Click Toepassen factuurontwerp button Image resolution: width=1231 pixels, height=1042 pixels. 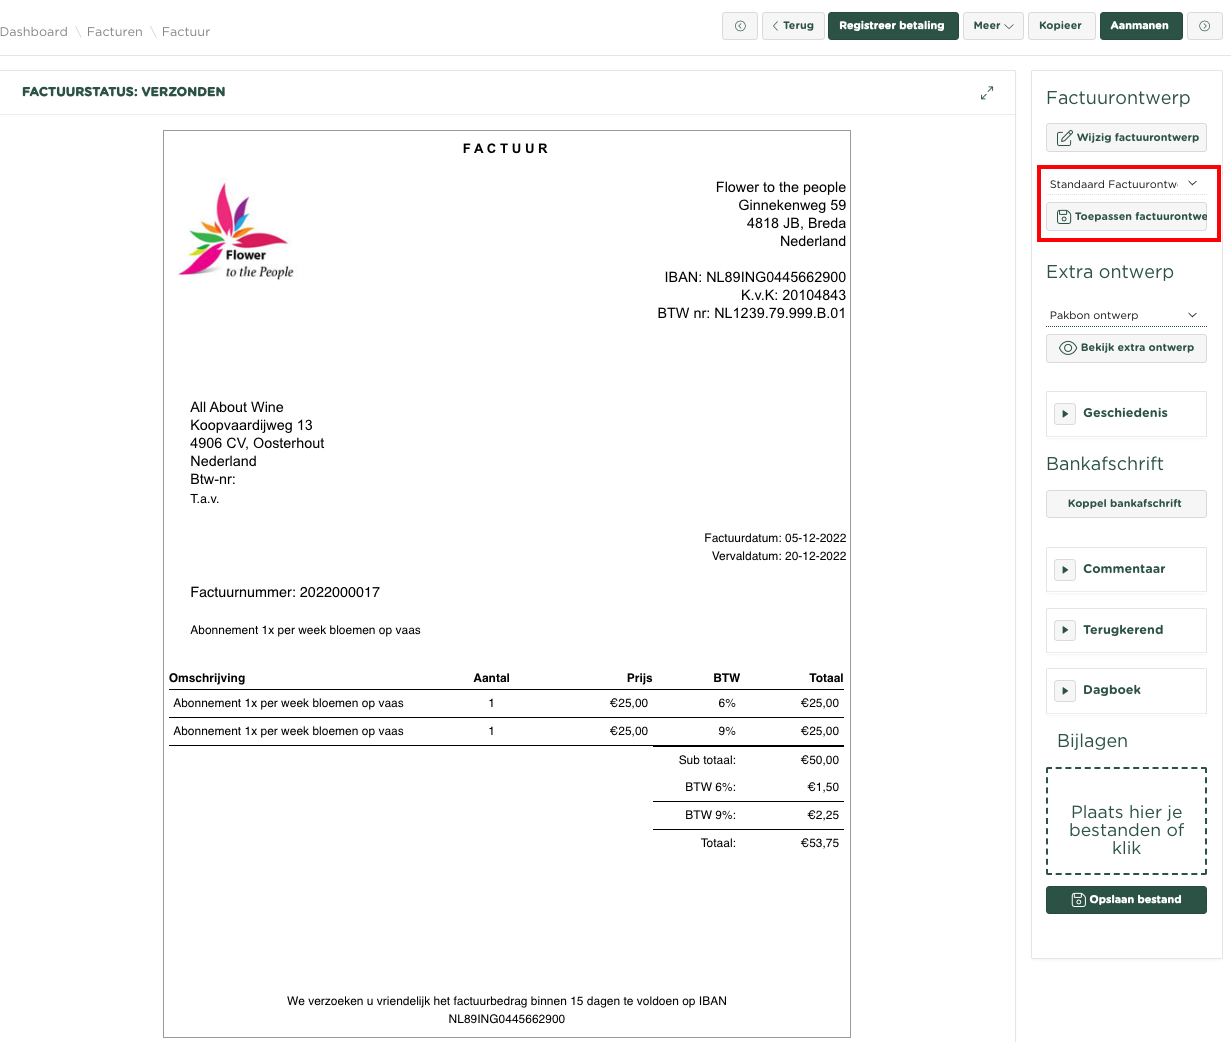tap(1126, 216)
